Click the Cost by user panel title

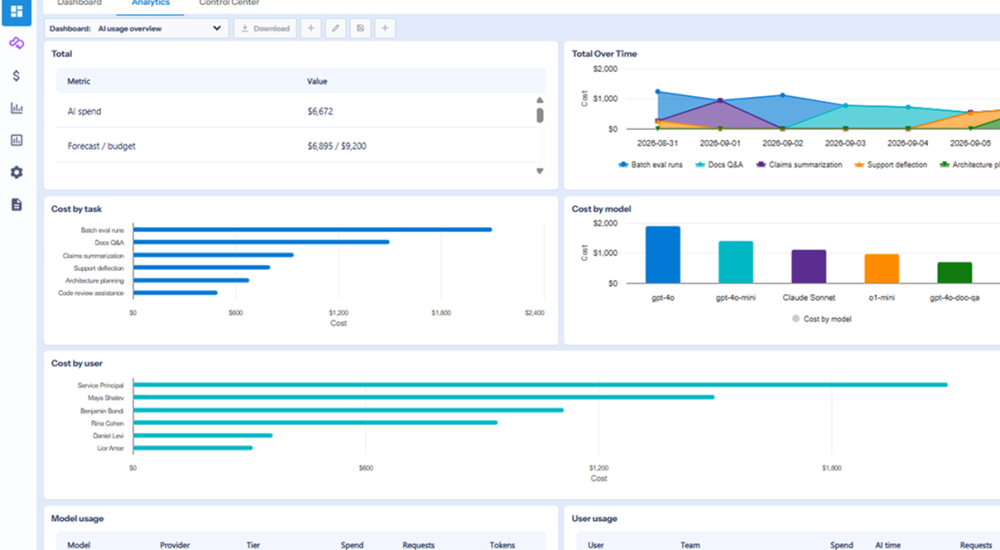pyautogui.click(x=77, y=363)
